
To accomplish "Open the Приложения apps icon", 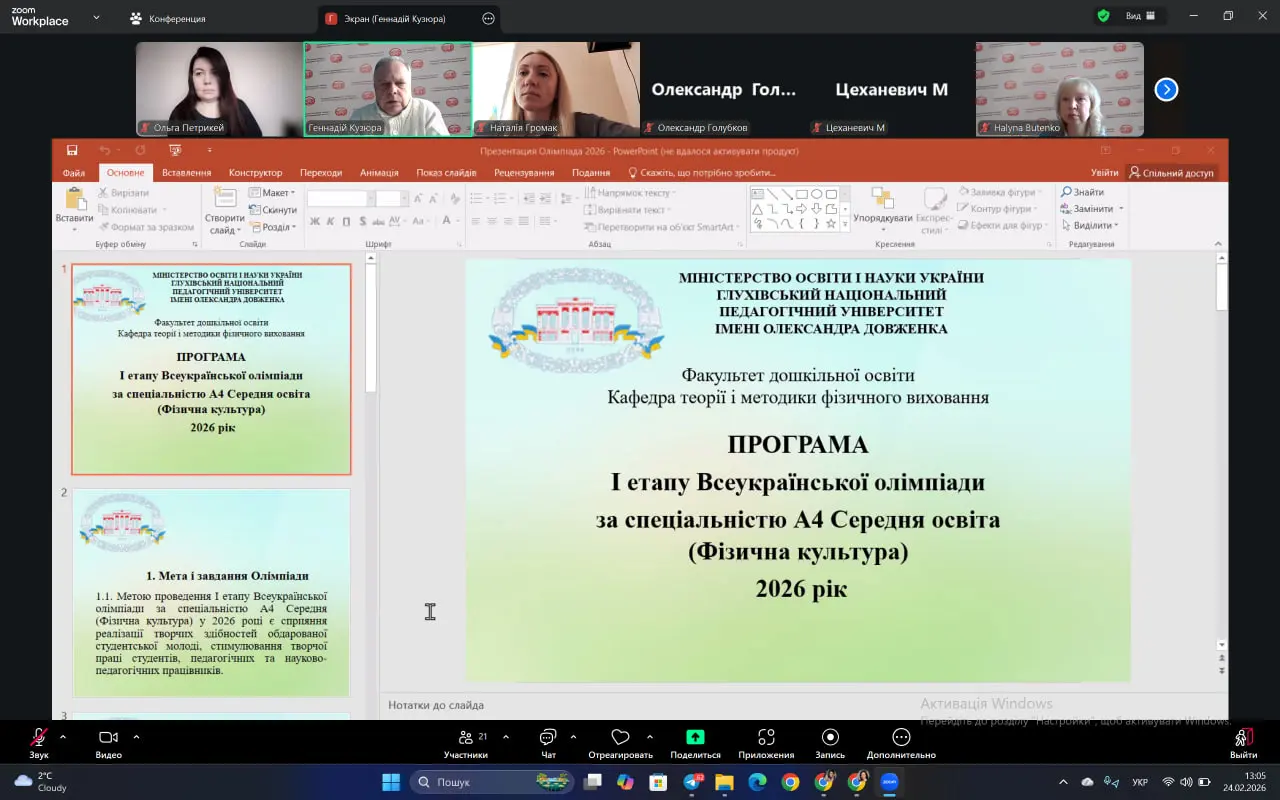I will (x=766, y=738).
